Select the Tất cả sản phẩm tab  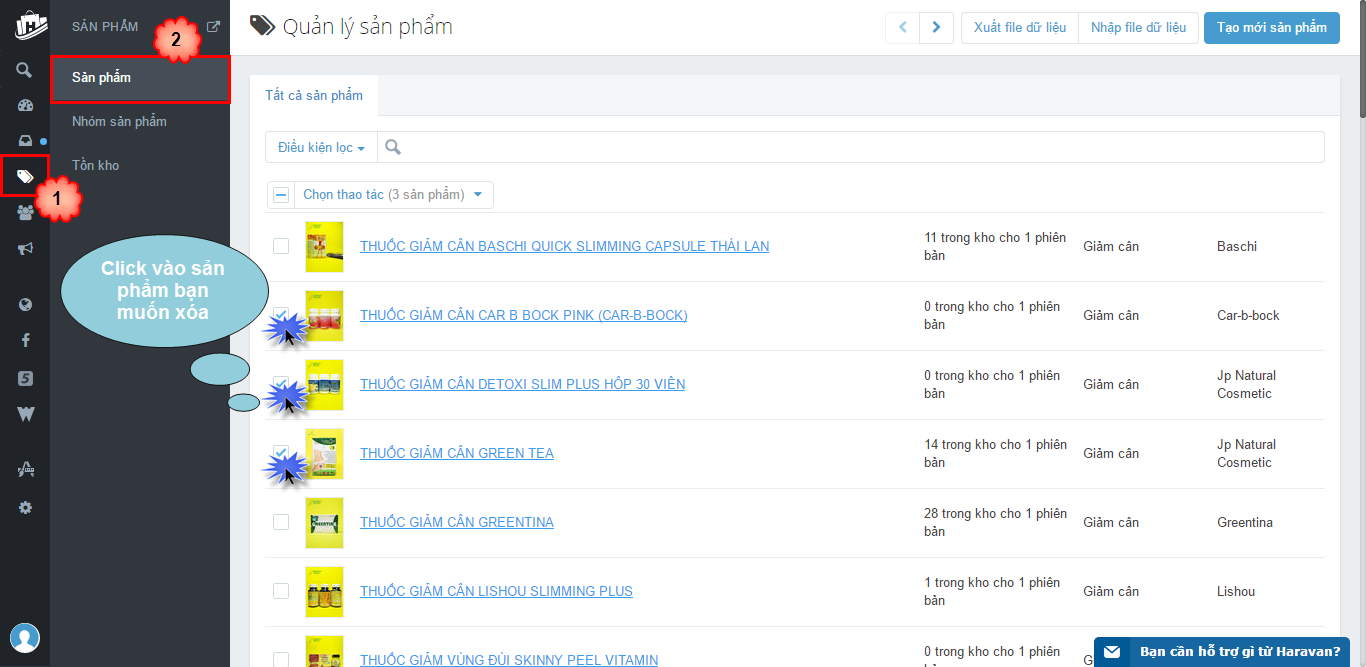coord(314,95)
